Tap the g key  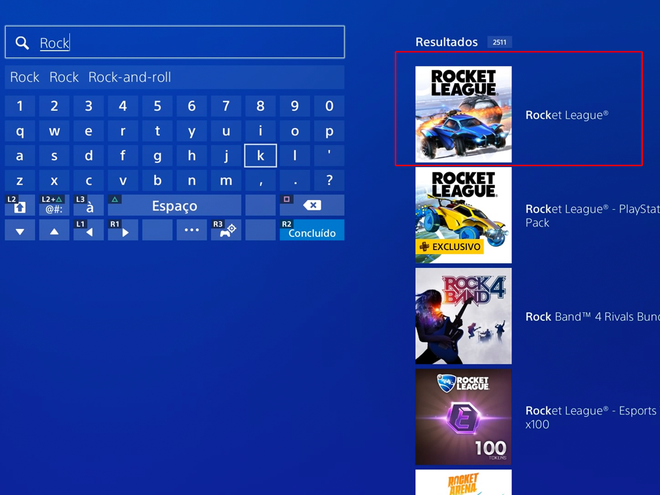[x=157, y=156]
